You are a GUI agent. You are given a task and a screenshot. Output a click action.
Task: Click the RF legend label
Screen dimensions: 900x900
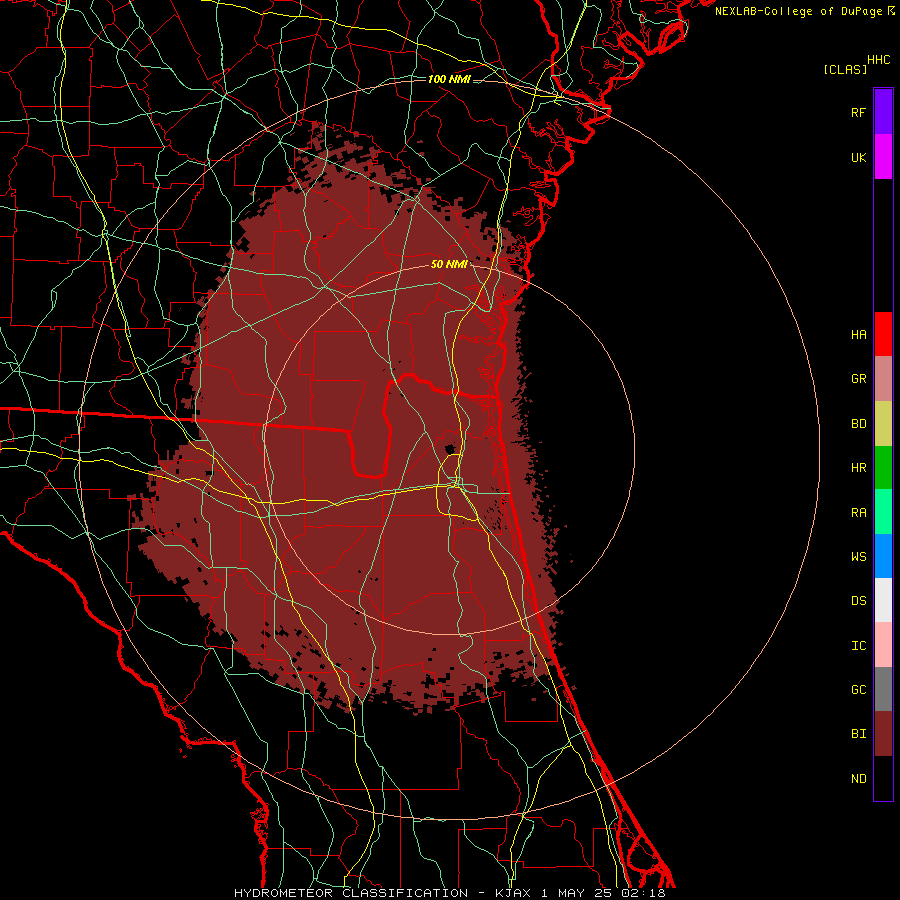[858, 112]
